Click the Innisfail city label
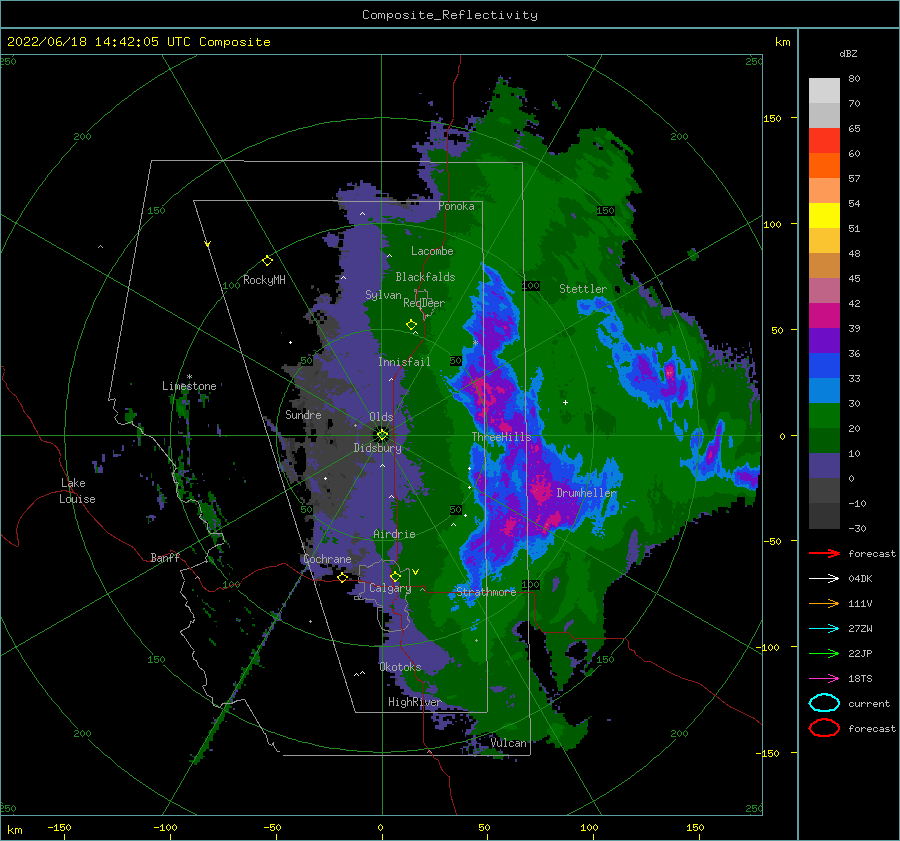Image resolution: width=900 pixels, height=841 pixels. 404,362
